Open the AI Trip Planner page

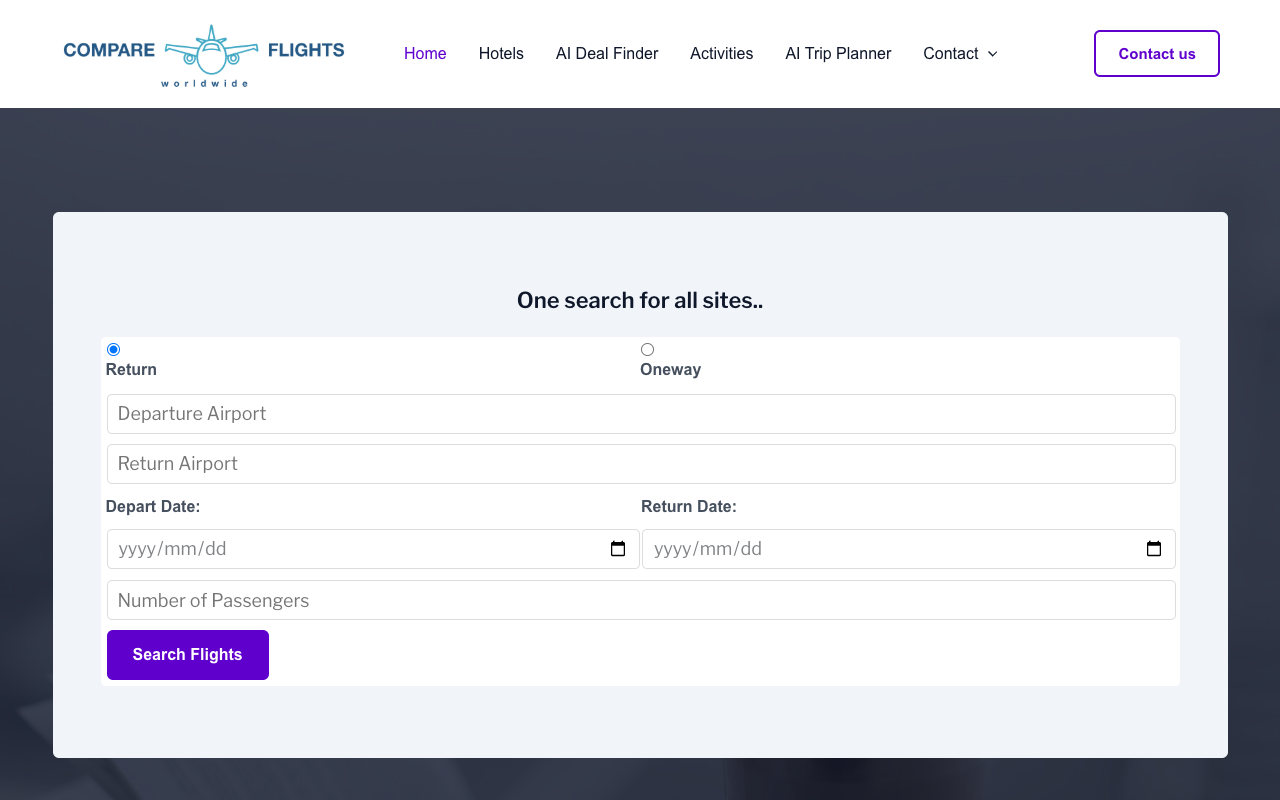[838, 54]
